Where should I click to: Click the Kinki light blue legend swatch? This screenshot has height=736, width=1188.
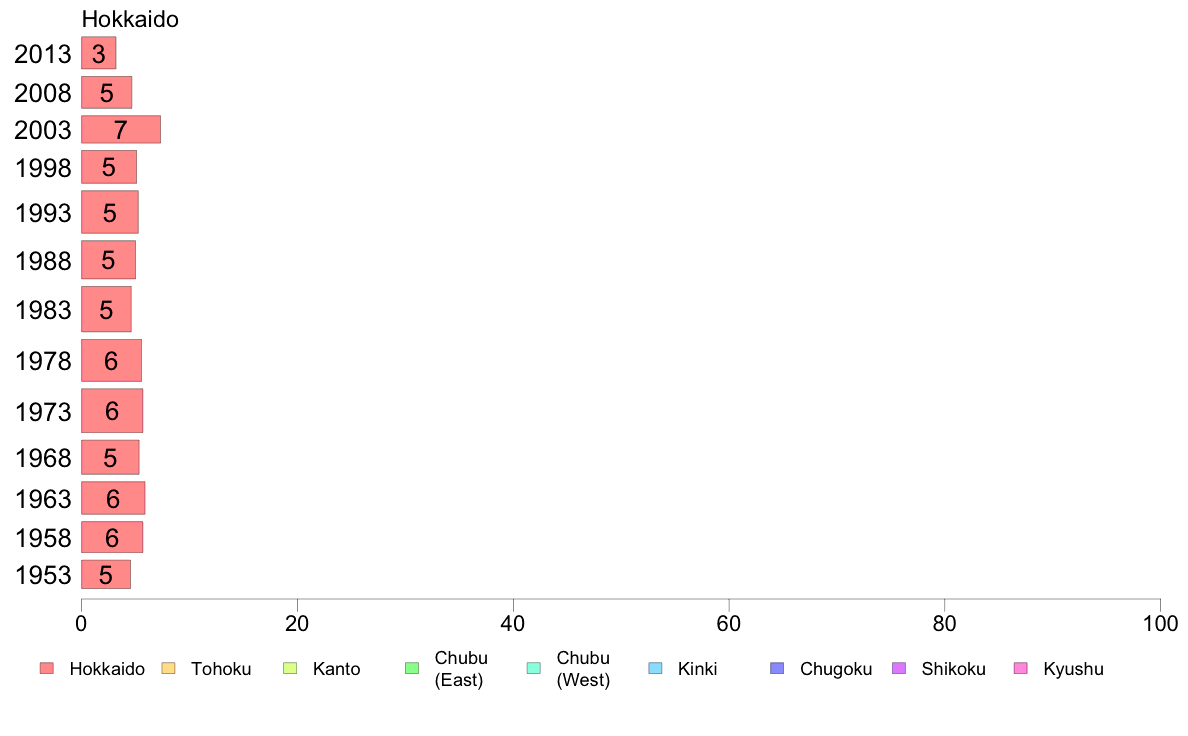[x=655, y=669]
